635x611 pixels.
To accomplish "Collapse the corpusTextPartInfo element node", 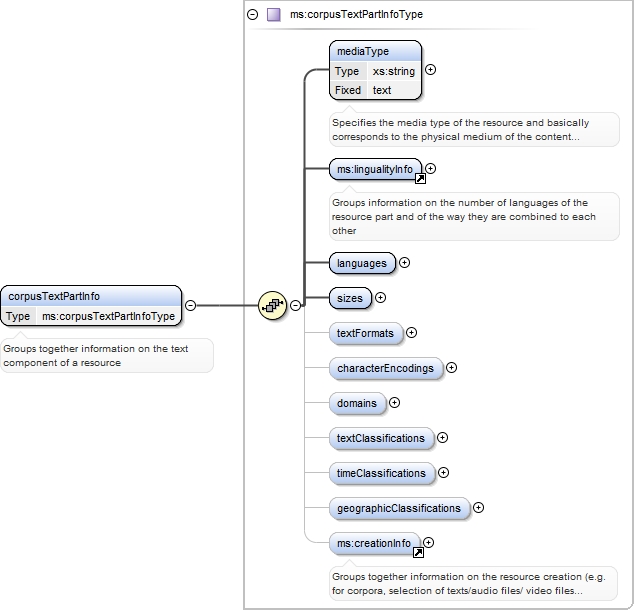I will (x=190, y=306).
